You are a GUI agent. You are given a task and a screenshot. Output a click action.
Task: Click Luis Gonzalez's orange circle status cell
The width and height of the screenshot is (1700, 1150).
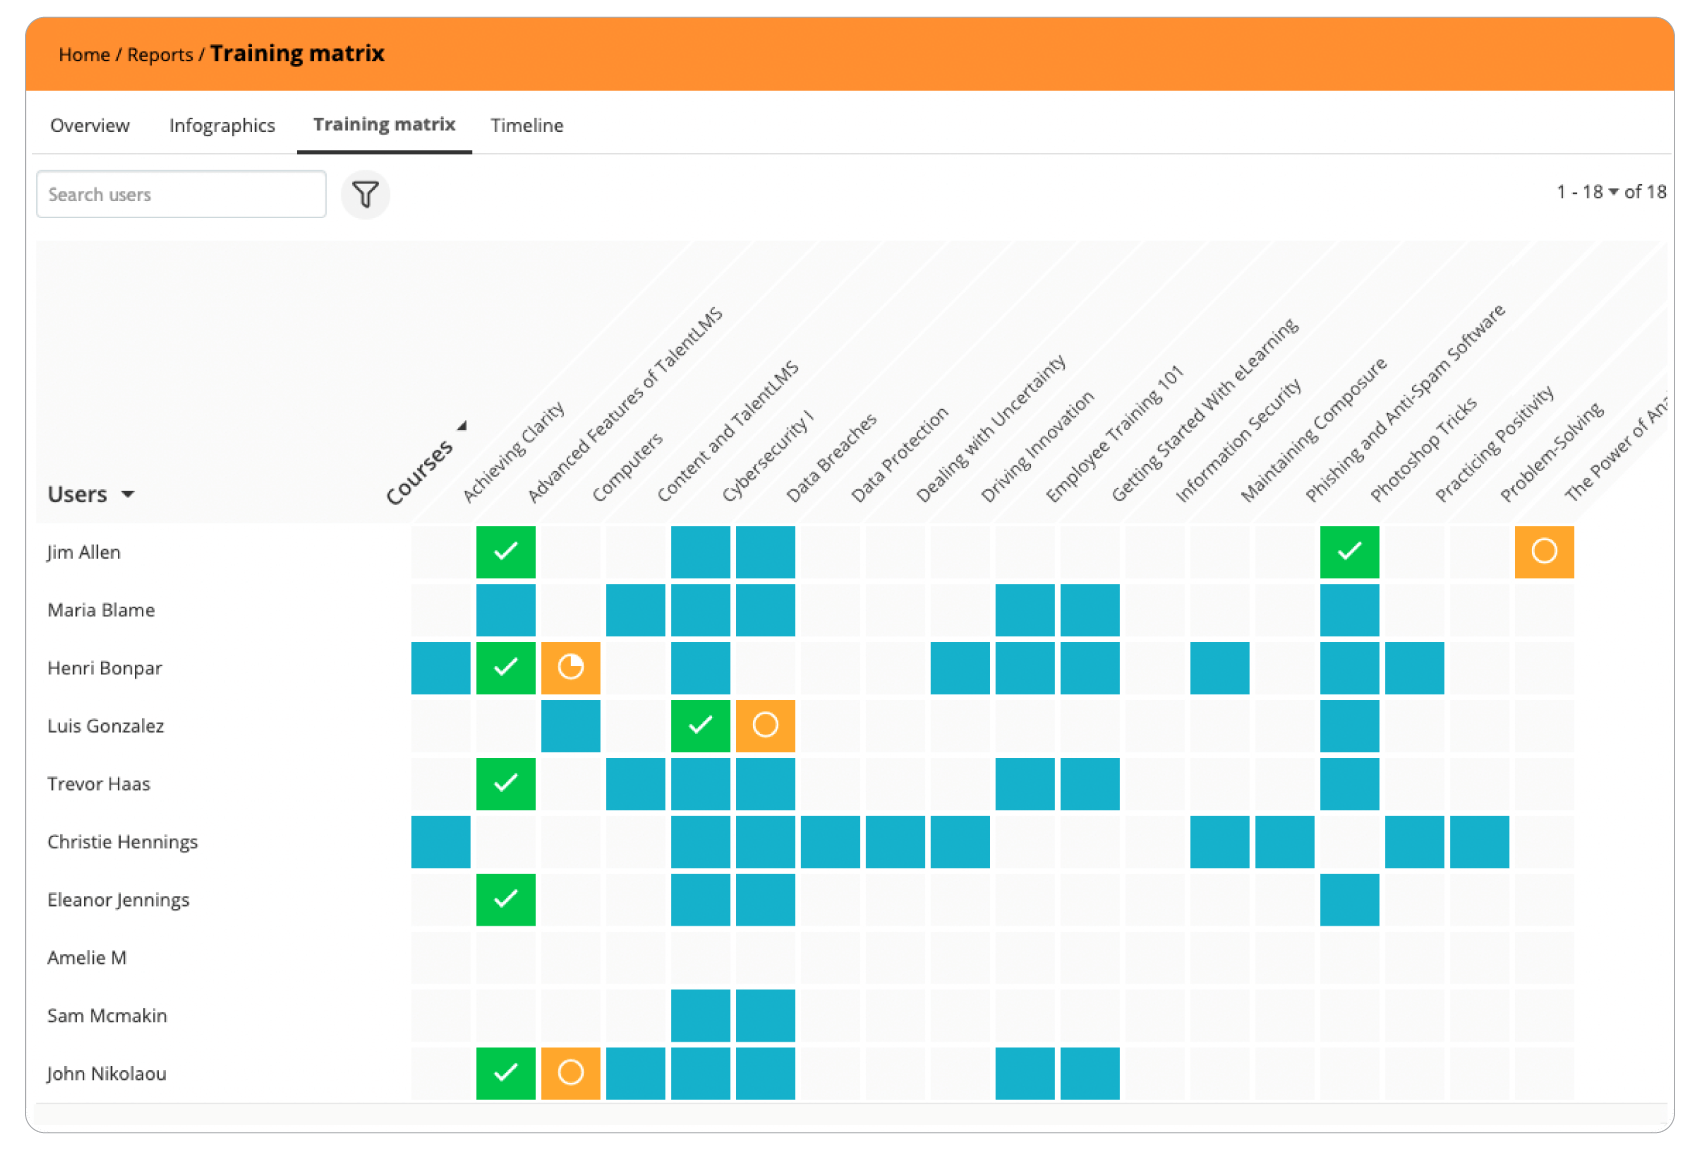[765, 726]
